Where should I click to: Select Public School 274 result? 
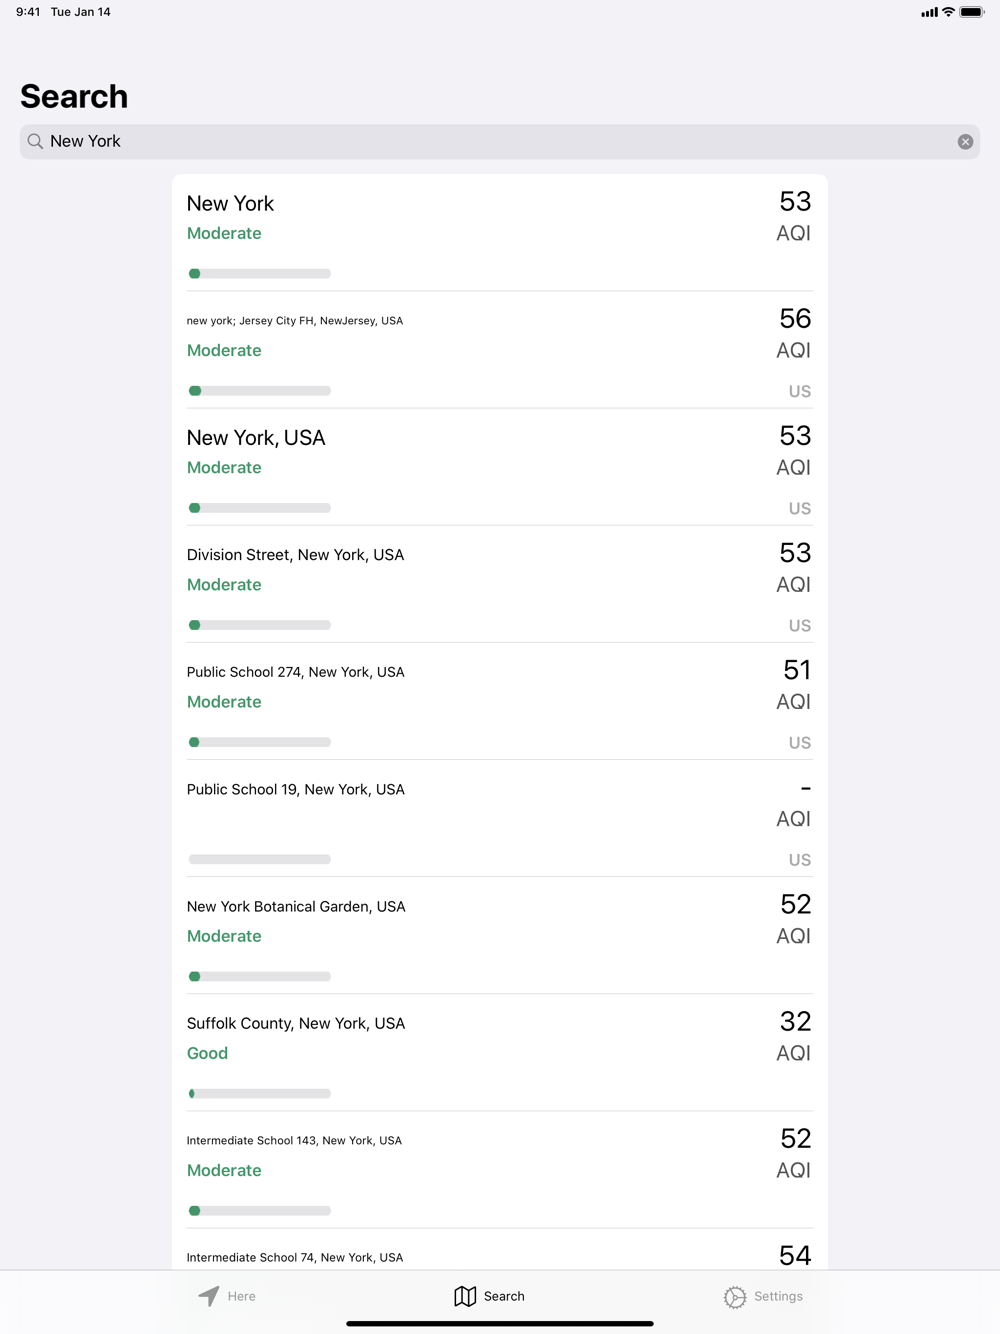(x=500, y=701)
